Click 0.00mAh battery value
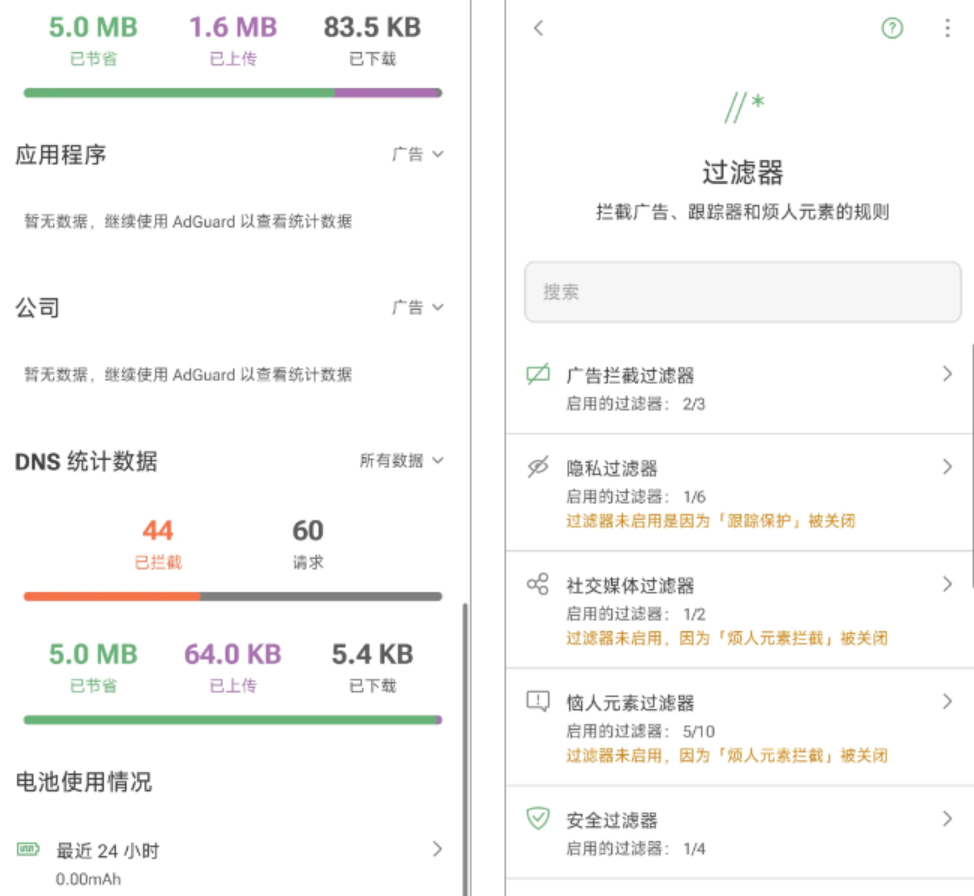This screenshot has height=896, width=974. pos(88,879)
